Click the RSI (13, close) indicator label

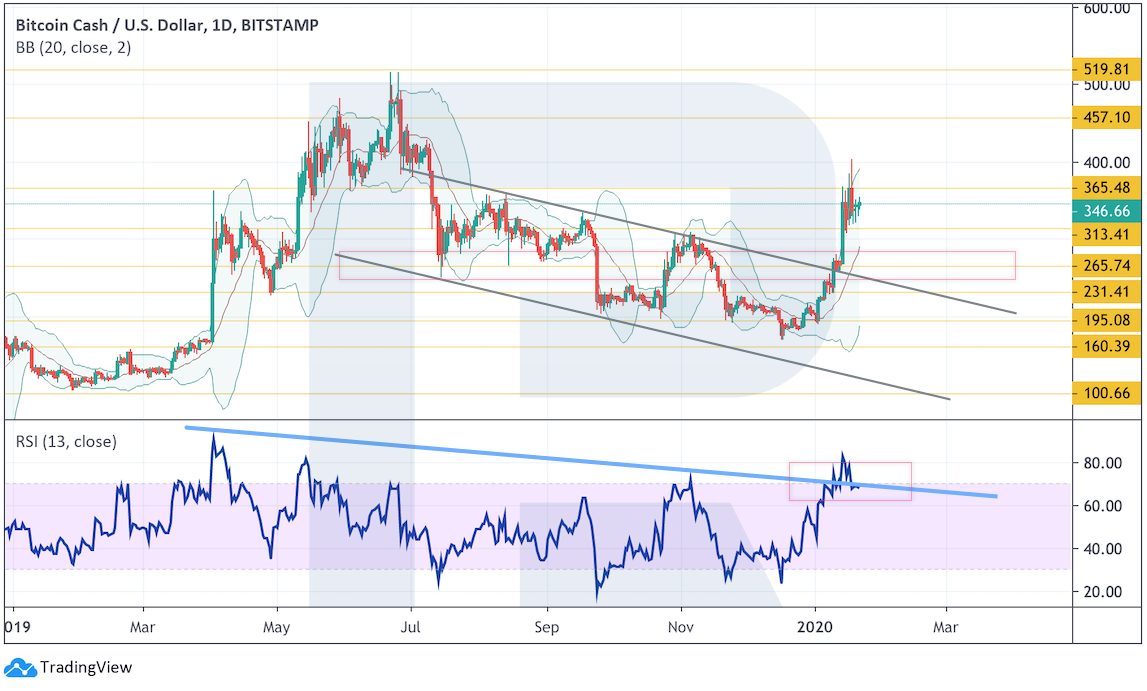pyautogui.click(x=66, y=442)
